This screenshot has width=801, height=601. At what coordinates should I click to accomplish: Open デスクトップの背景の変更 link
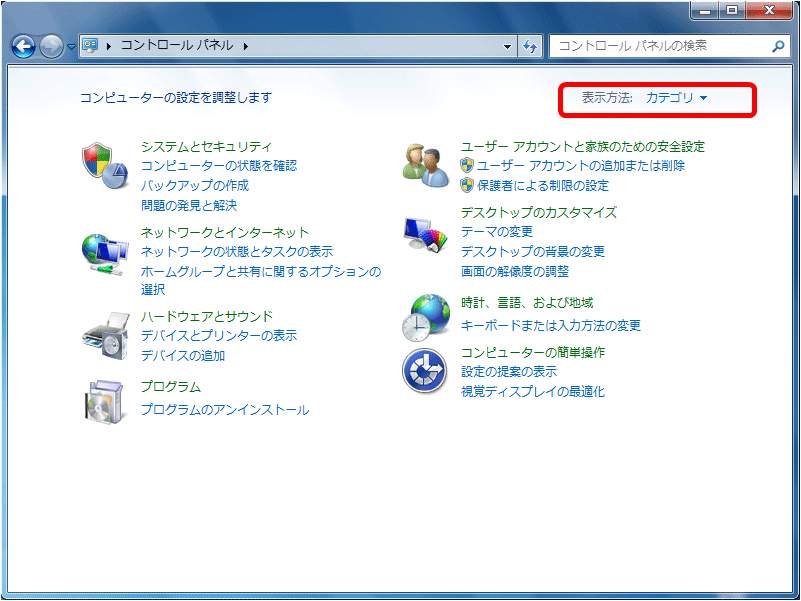(x=533, y=251)
